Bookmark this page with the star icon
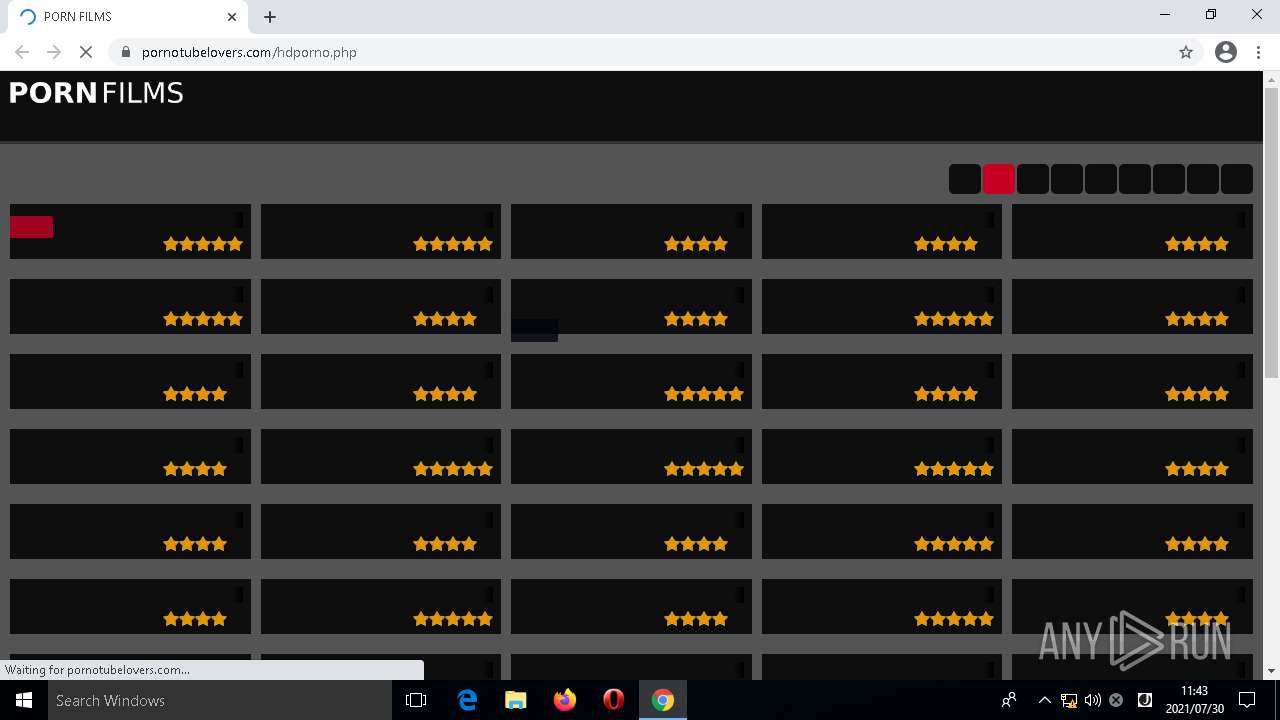 pos(1186,52)
